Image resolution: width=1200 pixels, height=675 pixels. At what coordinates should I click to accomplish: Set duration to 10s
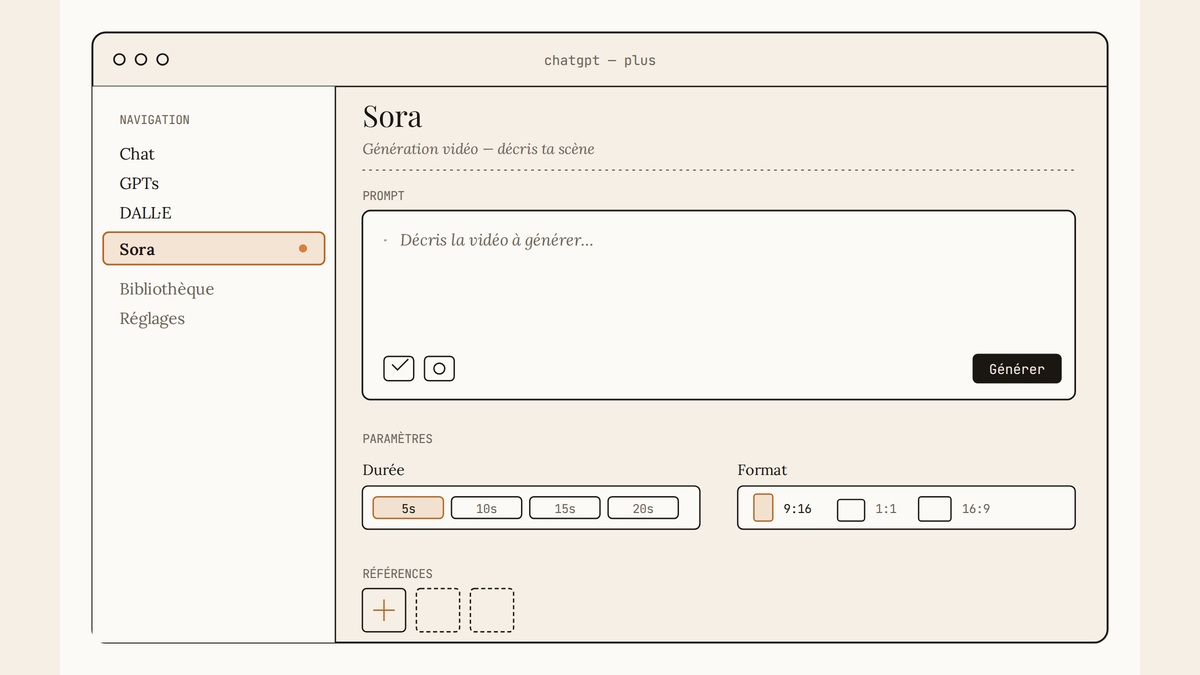(x=486, y=508)
